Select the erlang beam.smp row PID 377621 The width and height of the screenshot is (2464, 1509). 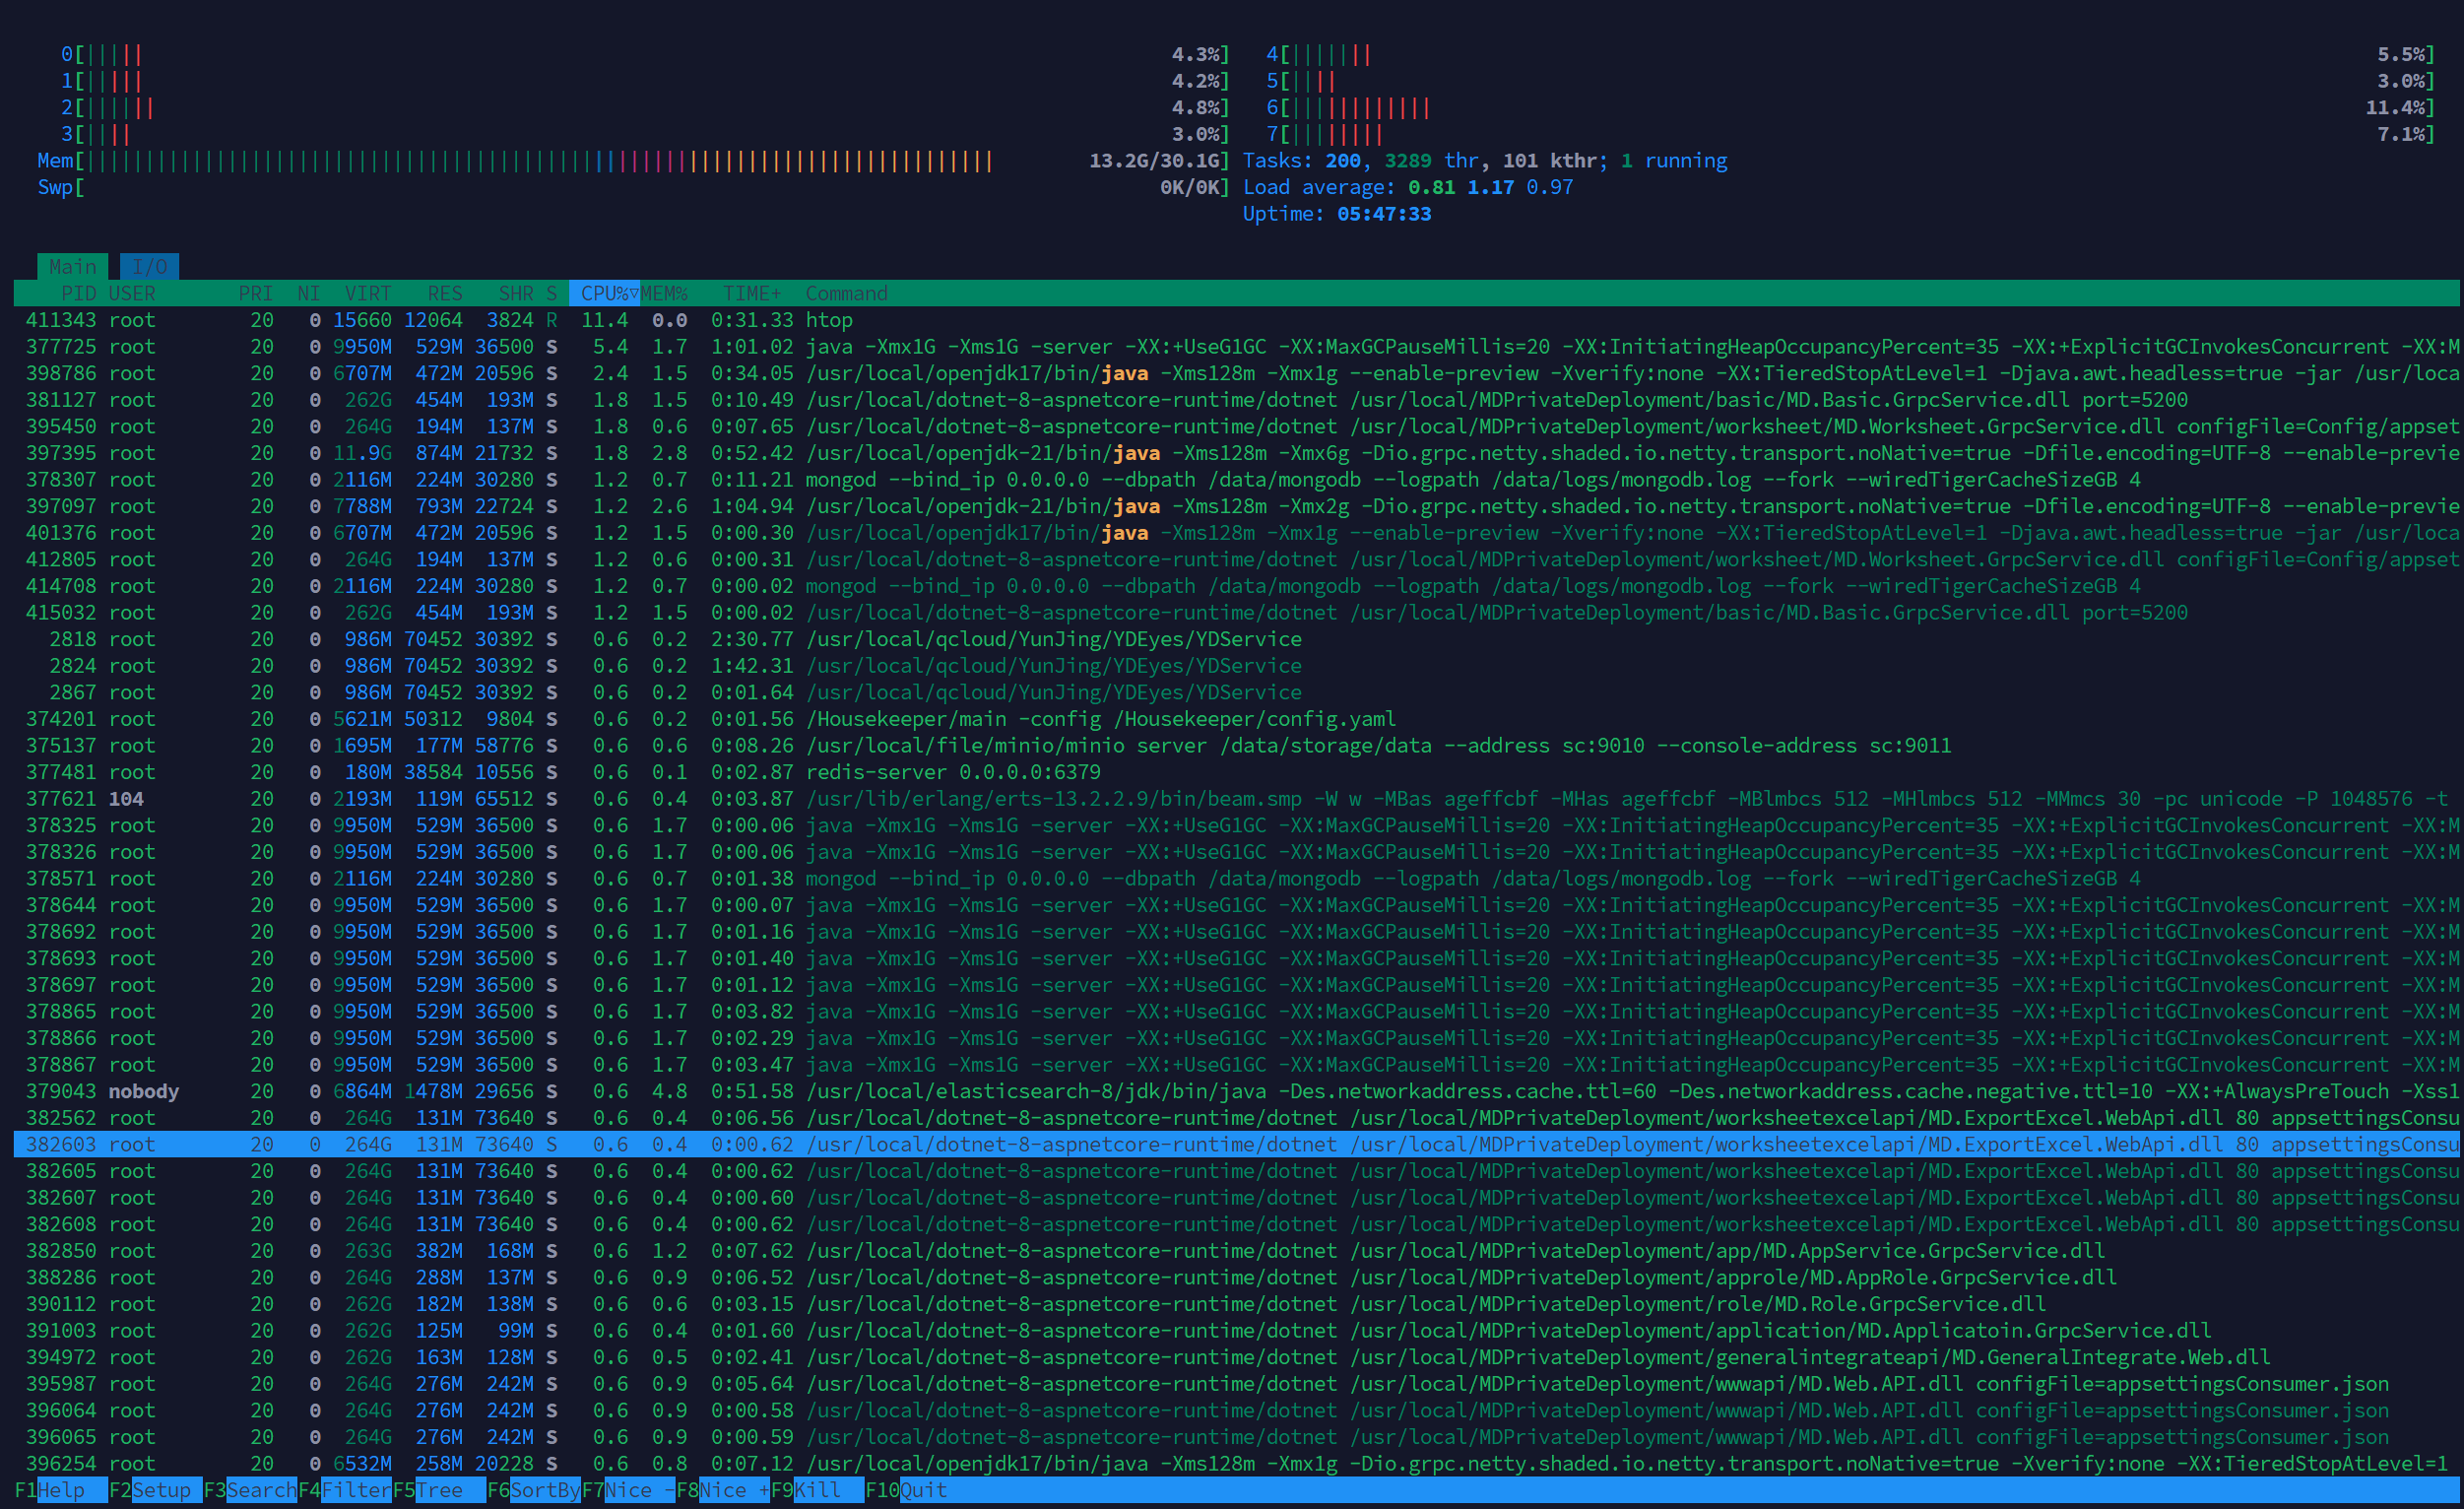(1236, 799)
